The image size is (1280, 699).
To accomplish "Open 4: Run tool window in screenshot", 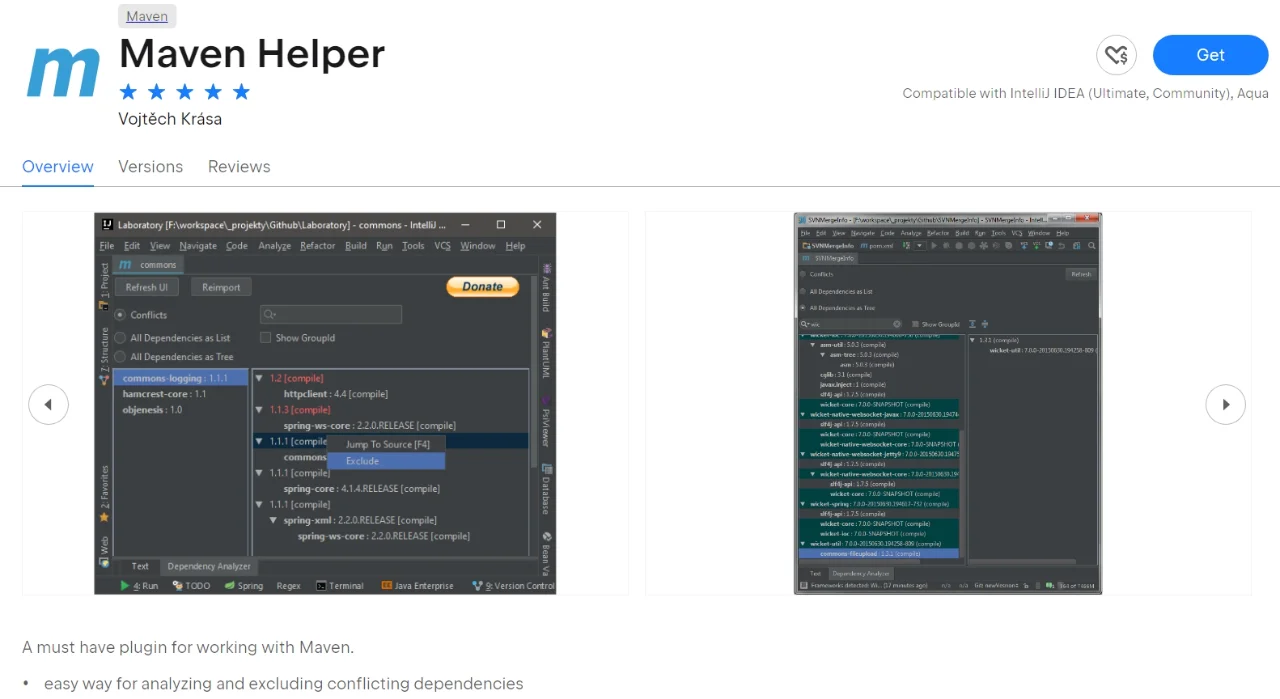I will pos(139,586).
